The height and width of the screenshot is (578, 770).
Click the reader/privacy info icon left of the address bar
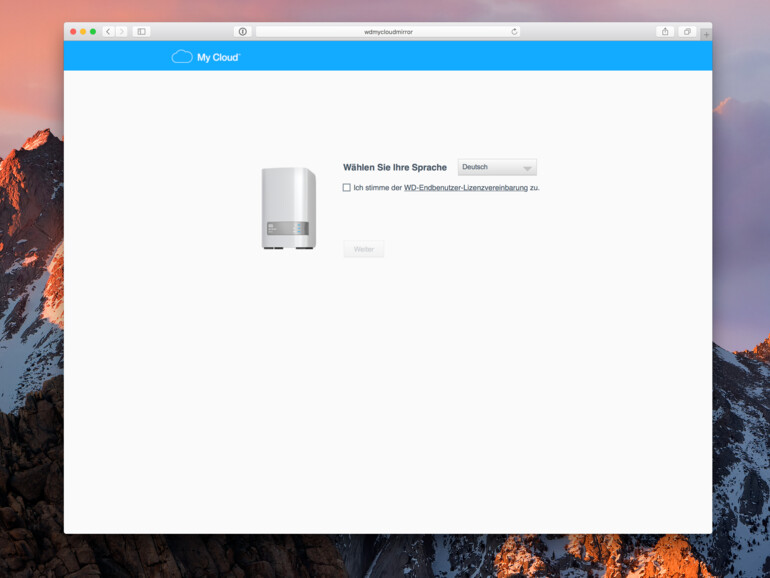[243, 31]
